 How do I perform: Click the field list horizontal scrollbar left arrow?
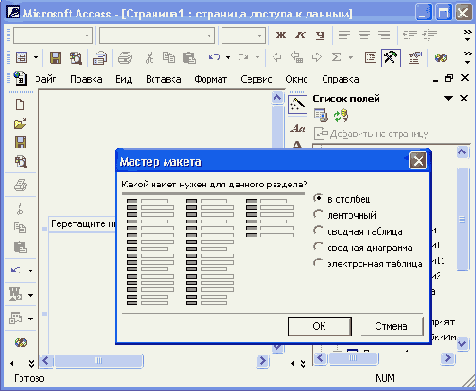320,358
